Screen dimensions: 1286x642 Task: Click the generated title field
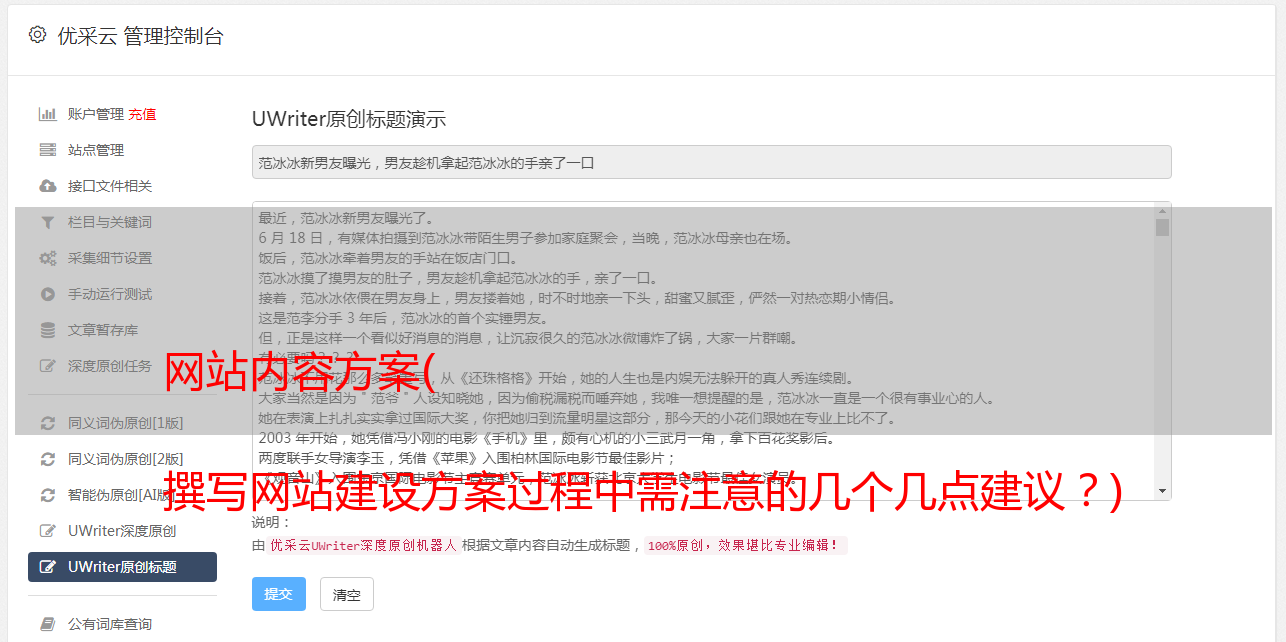[711, 162]
